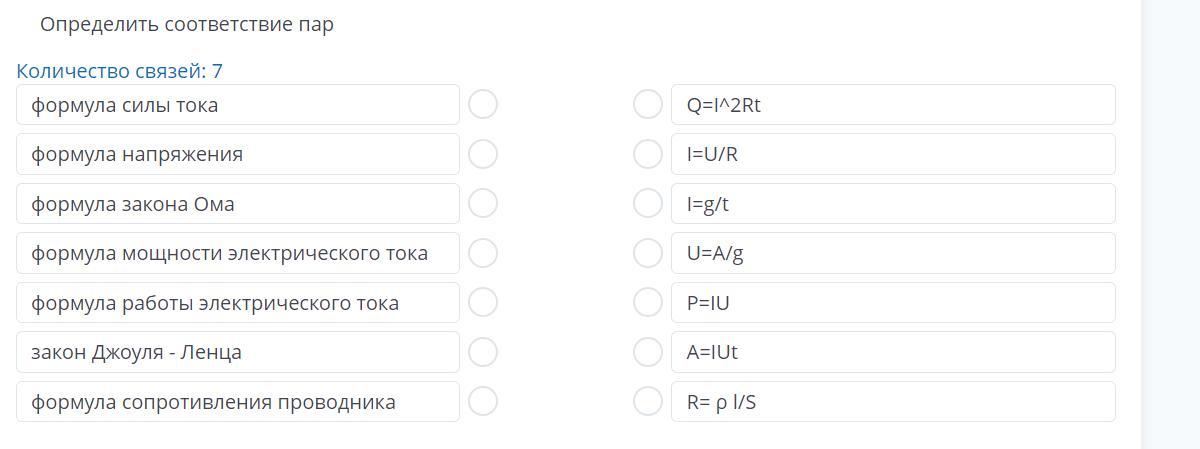Click the circle beside 'U=A/g'

648,253
